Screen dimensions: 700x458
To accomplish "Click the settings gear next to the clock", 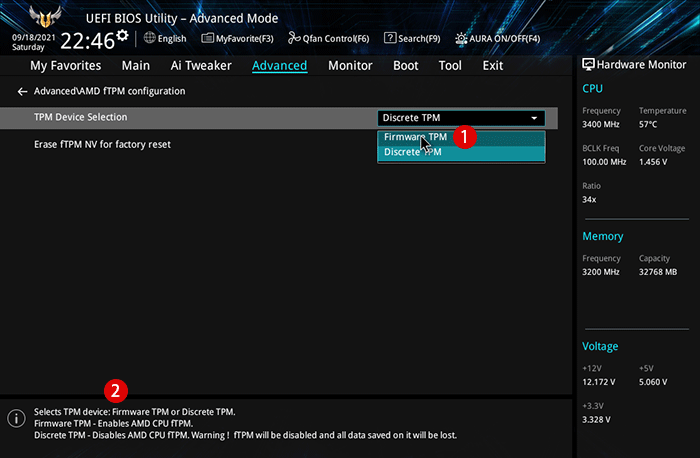I will (122, 35).
